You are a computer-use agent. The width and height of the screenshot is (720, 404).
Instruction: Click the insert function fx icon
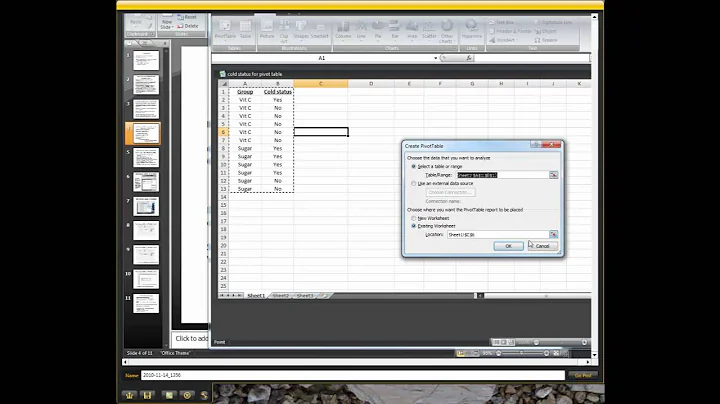468,58
